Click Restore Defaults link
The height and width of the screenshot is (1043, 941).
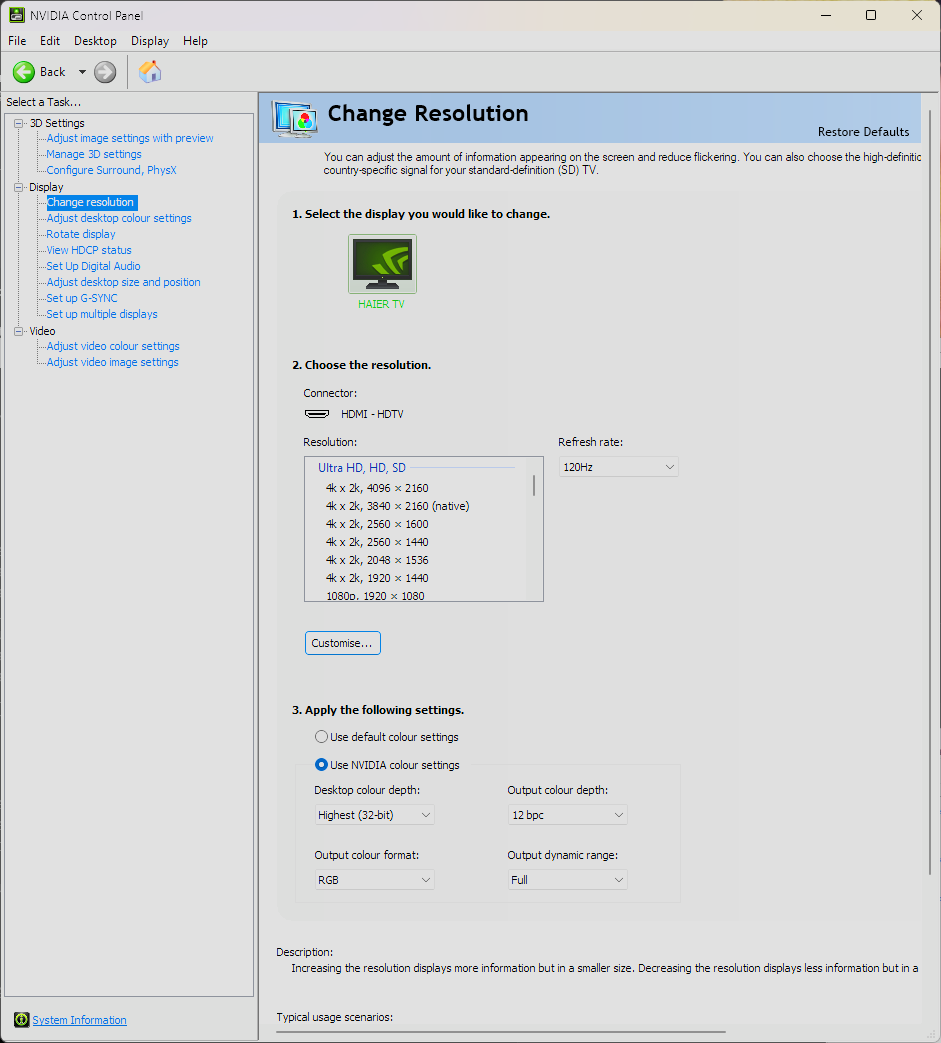(863, 132)
